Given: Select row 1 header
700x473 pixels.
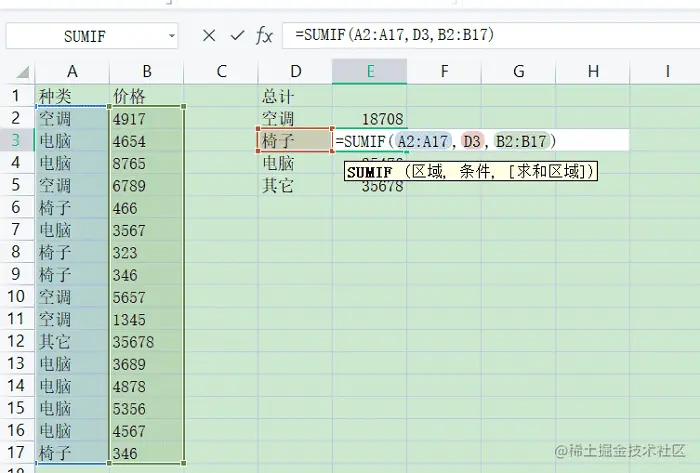Looking at the screenshot, I should tap(17, 95).
